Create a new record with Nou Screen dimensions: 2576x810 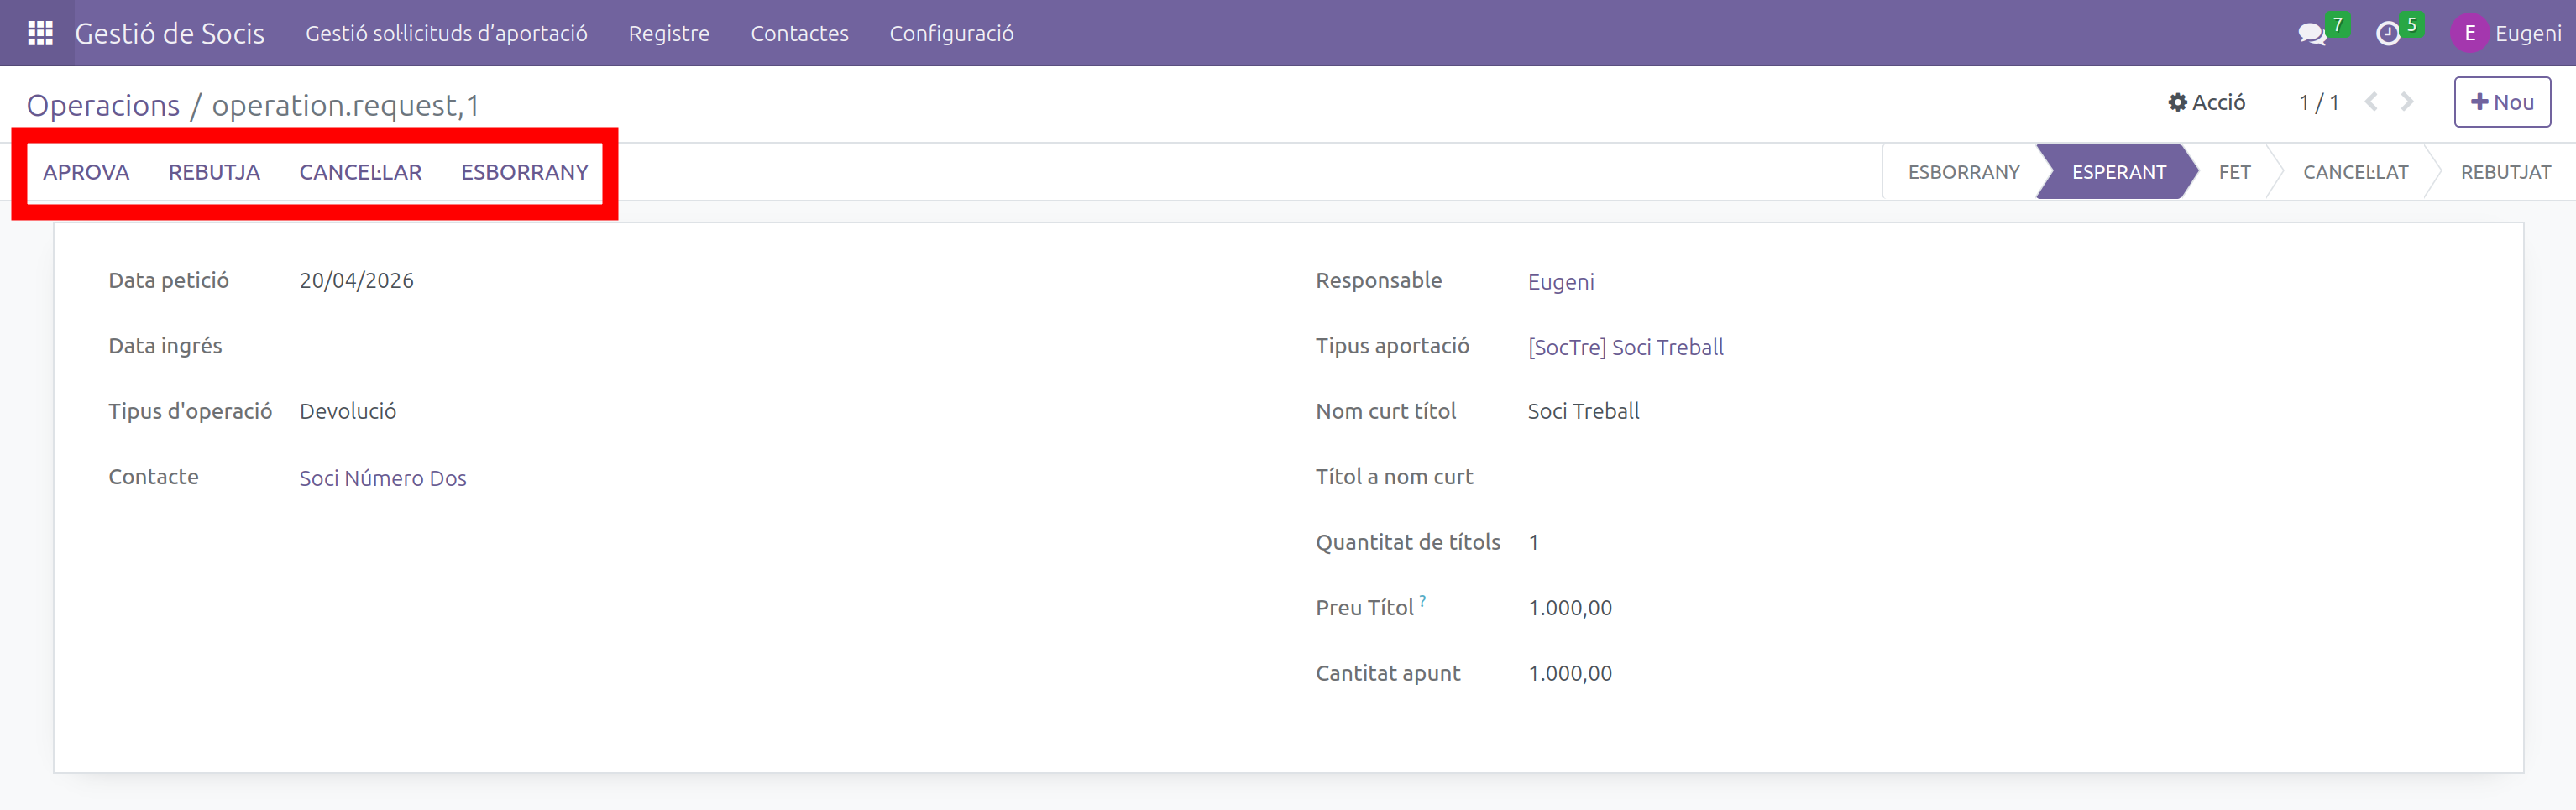(x=2501, y=102)
